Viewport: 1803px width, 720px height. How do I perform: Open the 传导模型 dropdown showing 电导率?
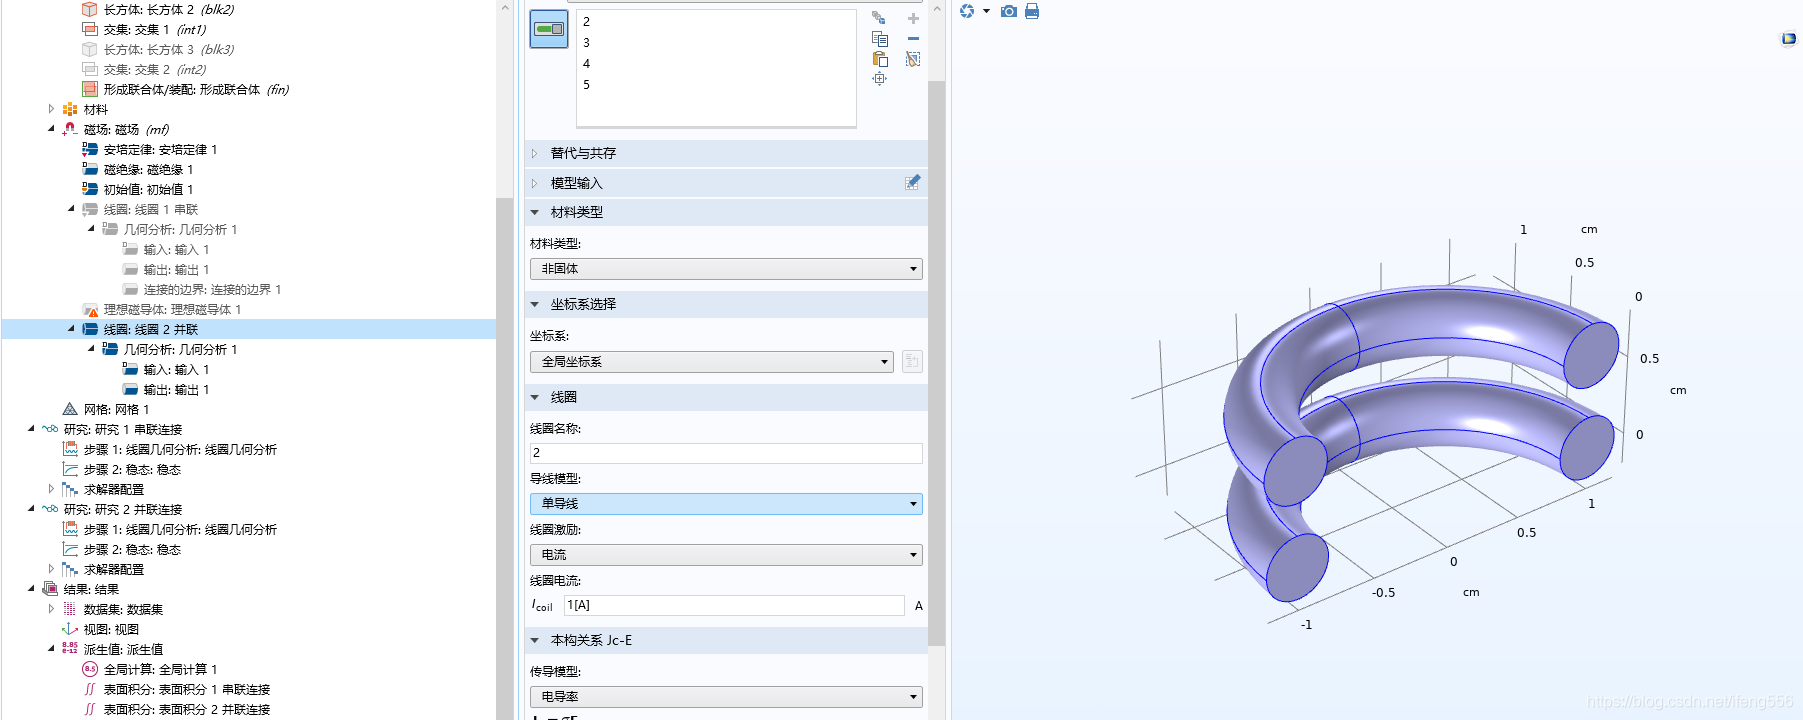pyautogui.click(x=726, y=697)
